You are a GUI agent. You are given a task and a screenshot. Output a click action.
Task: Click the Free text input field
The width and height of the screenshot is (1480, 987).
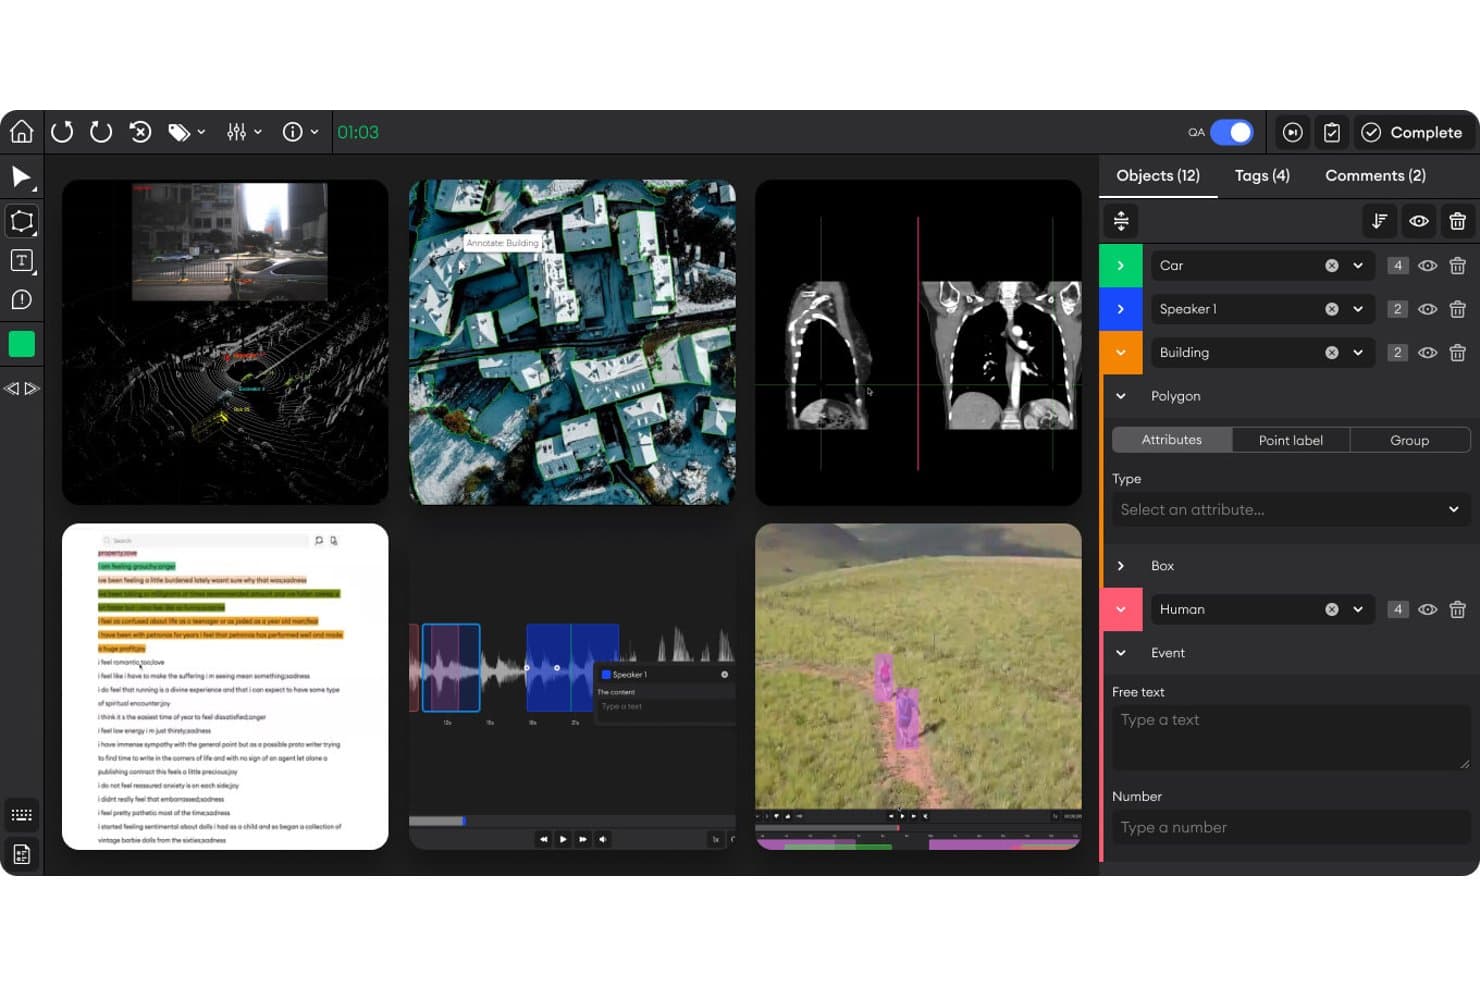[x=1291, y=738]
